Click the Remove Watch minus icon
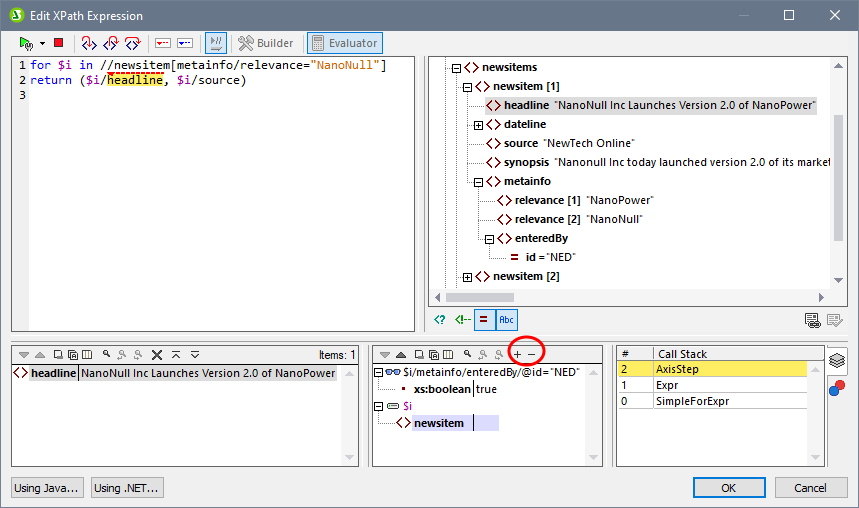The width and height of the screenshot is (859, 508). 532,354
